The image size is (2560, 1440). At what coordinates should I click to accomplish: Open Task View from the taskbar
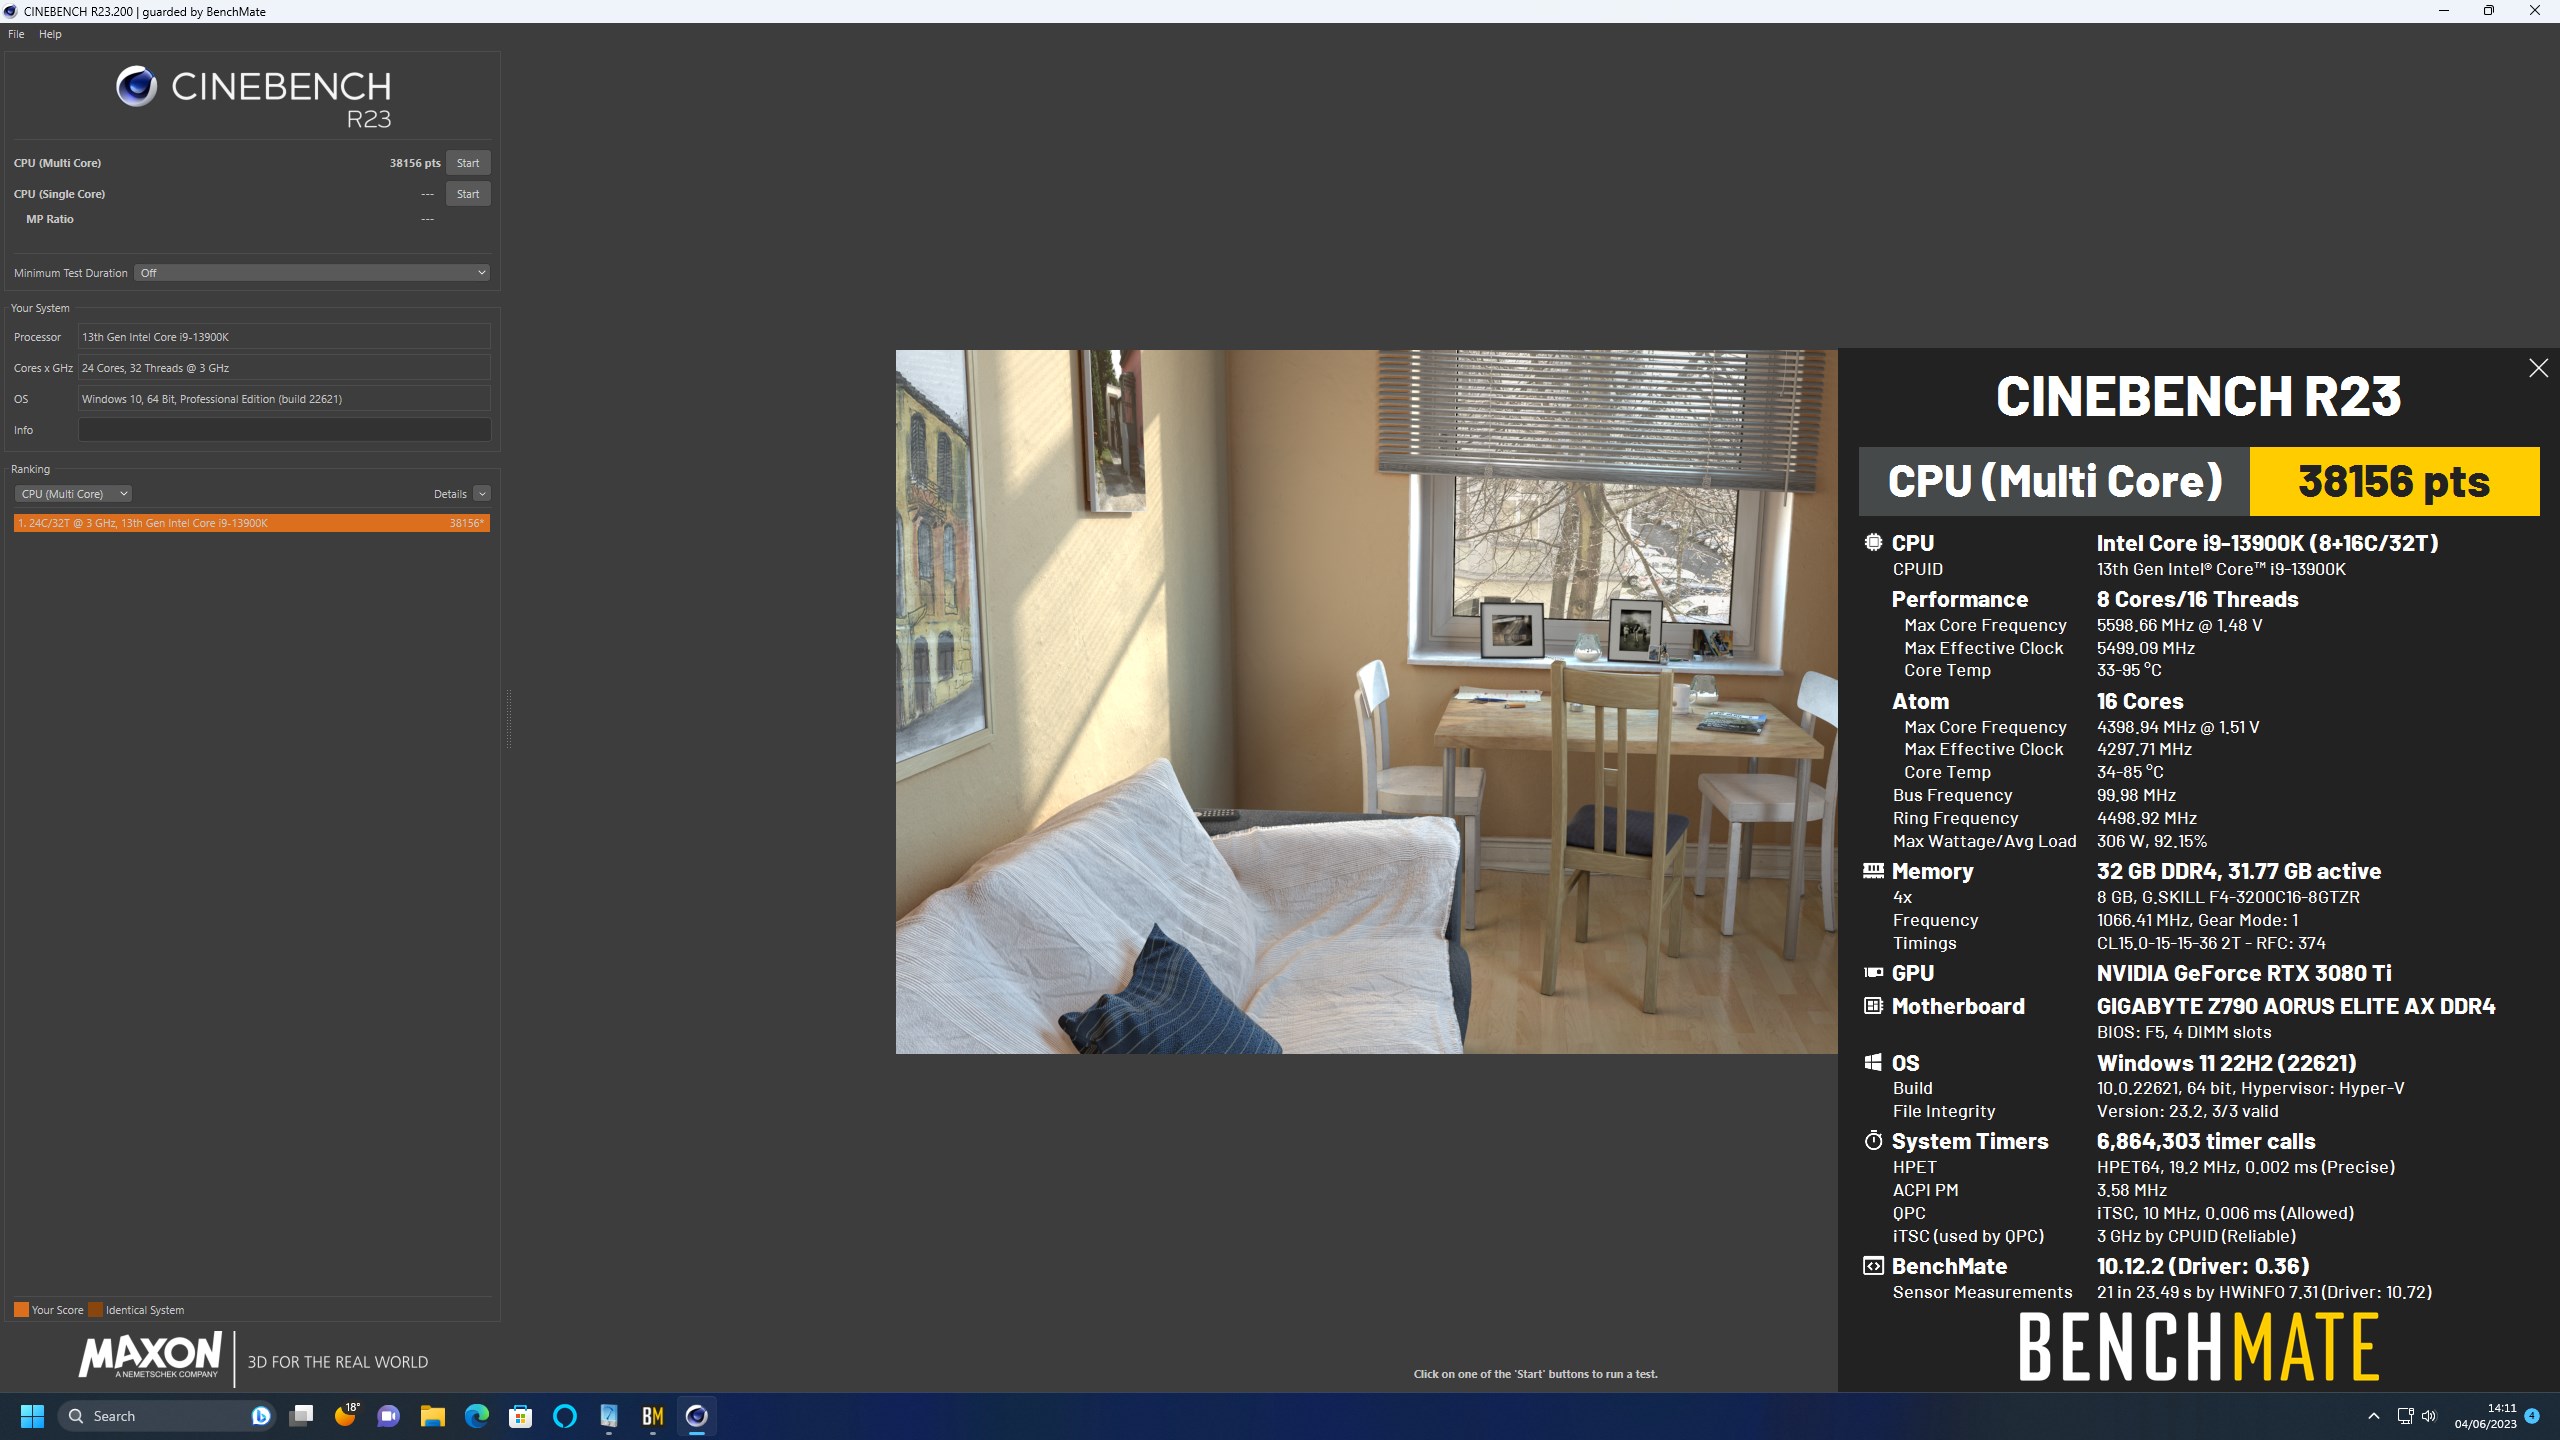pyautogui.click(x=301, y=1416)
